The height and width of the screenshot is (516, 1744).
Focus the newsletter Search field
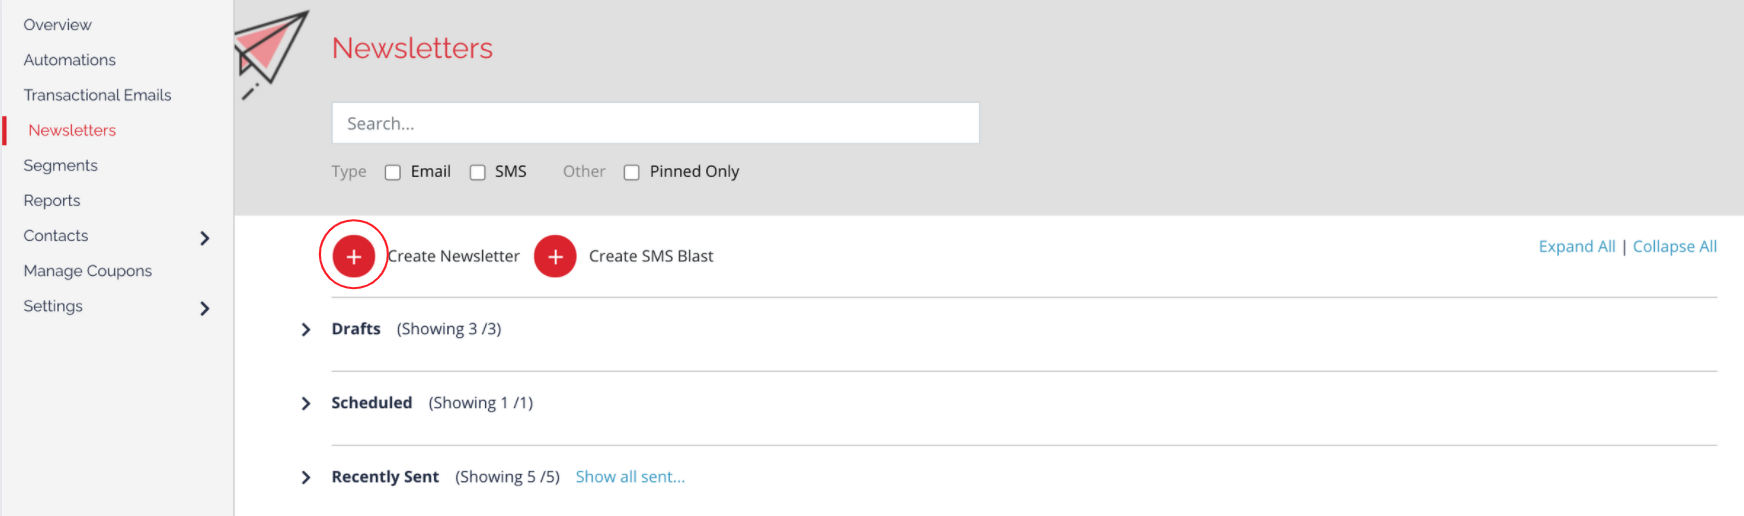click(x=655, y=123)
